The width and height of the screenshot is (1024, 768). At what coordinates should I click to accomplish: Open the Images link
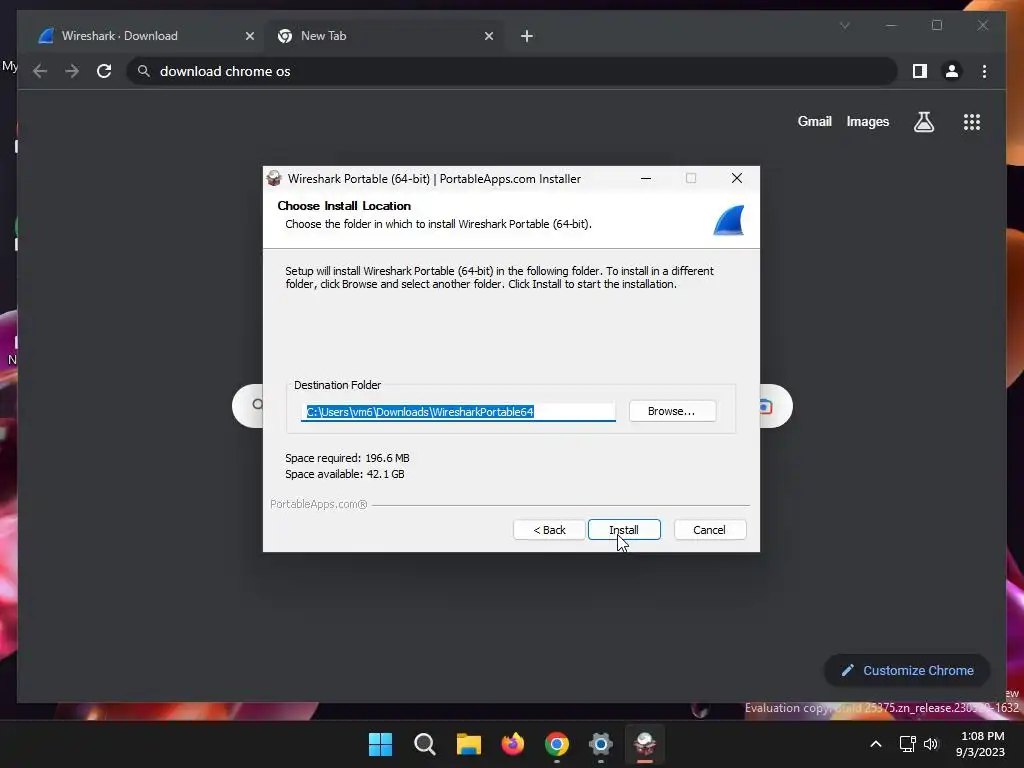click(x=867, y=121)
